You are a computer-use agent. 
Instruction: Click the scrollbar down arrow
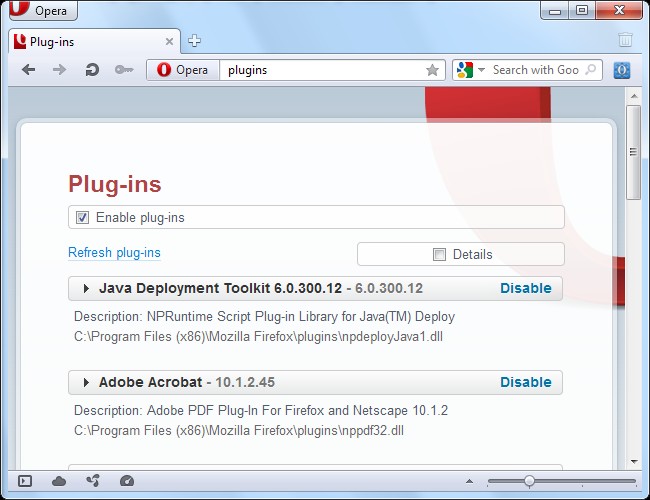[634, 461]
